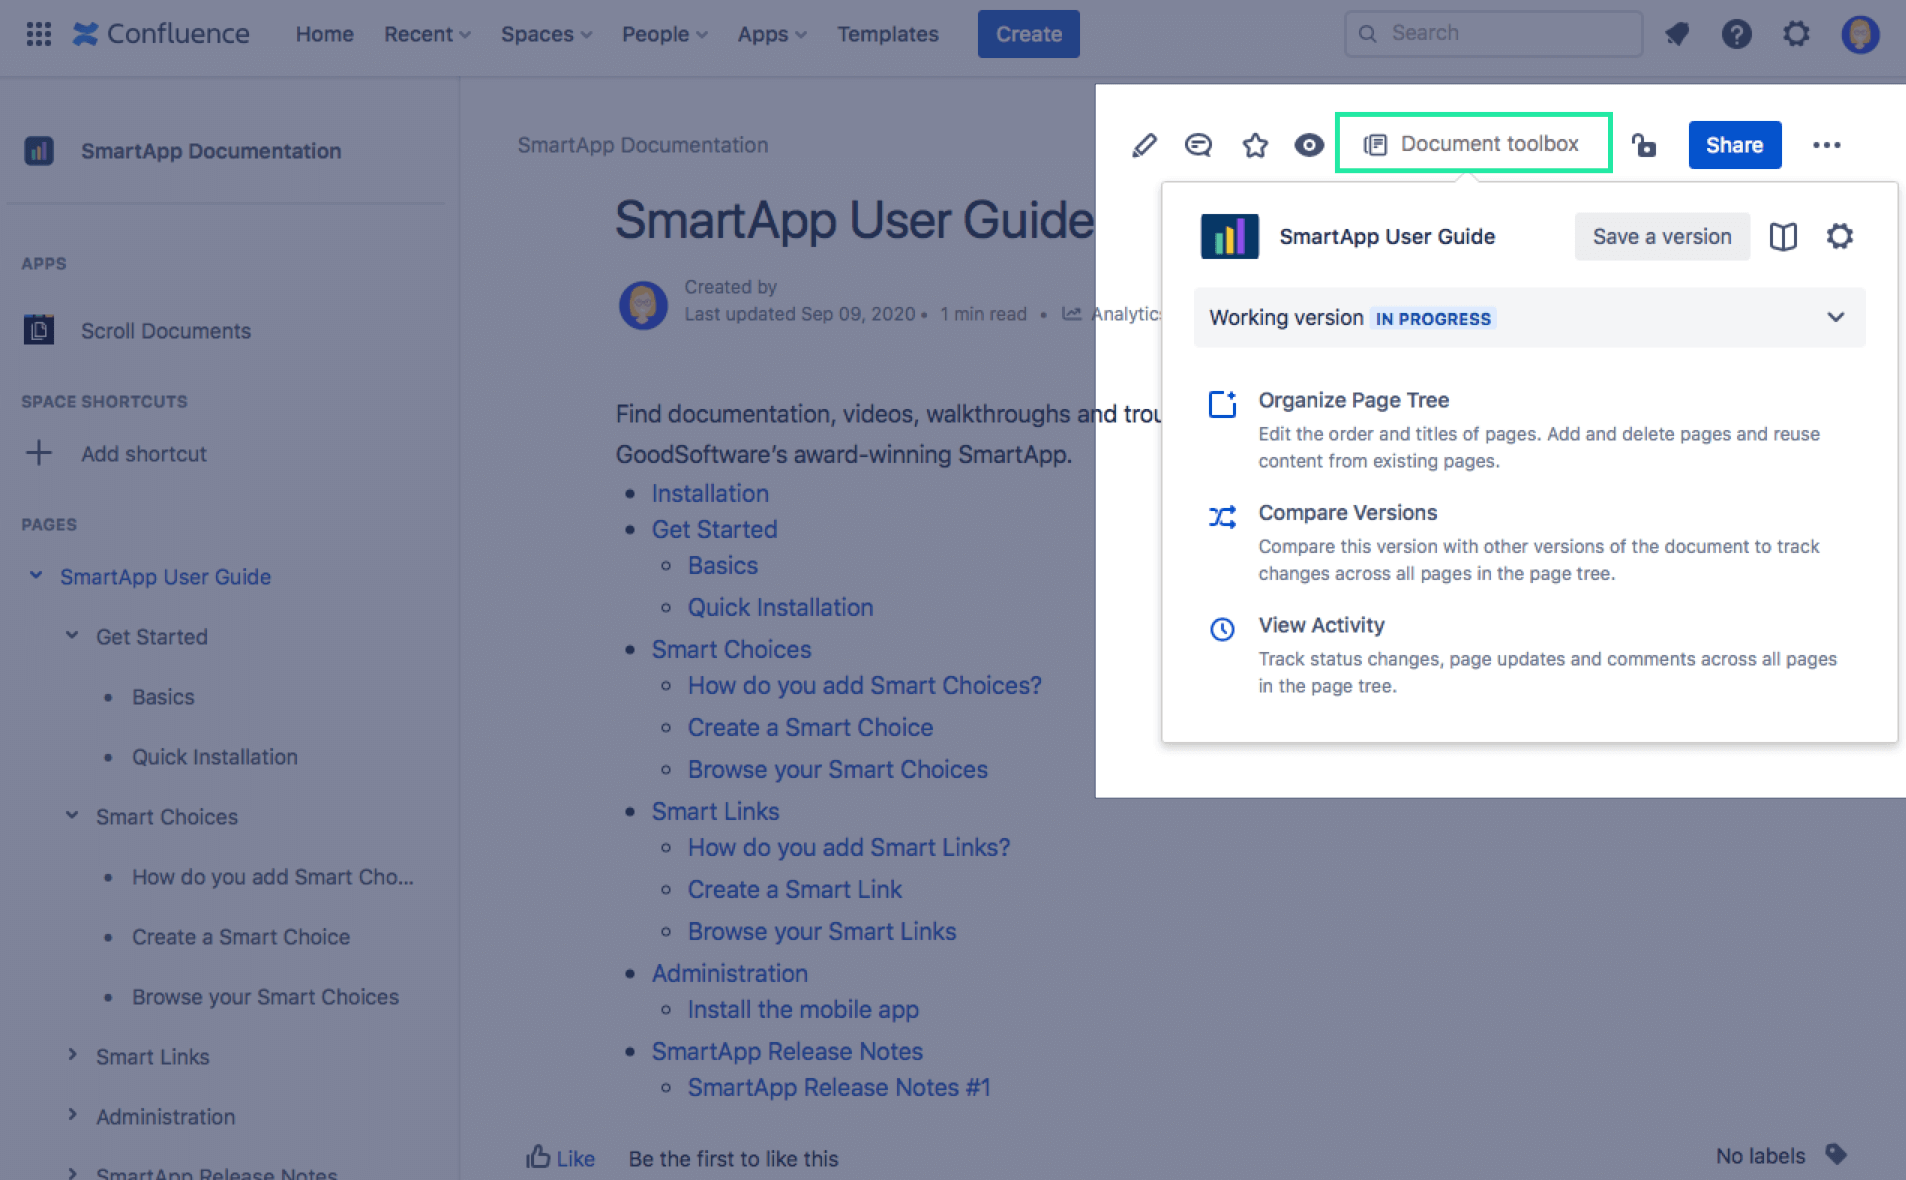Star this page as favorite

point(1255,145)
